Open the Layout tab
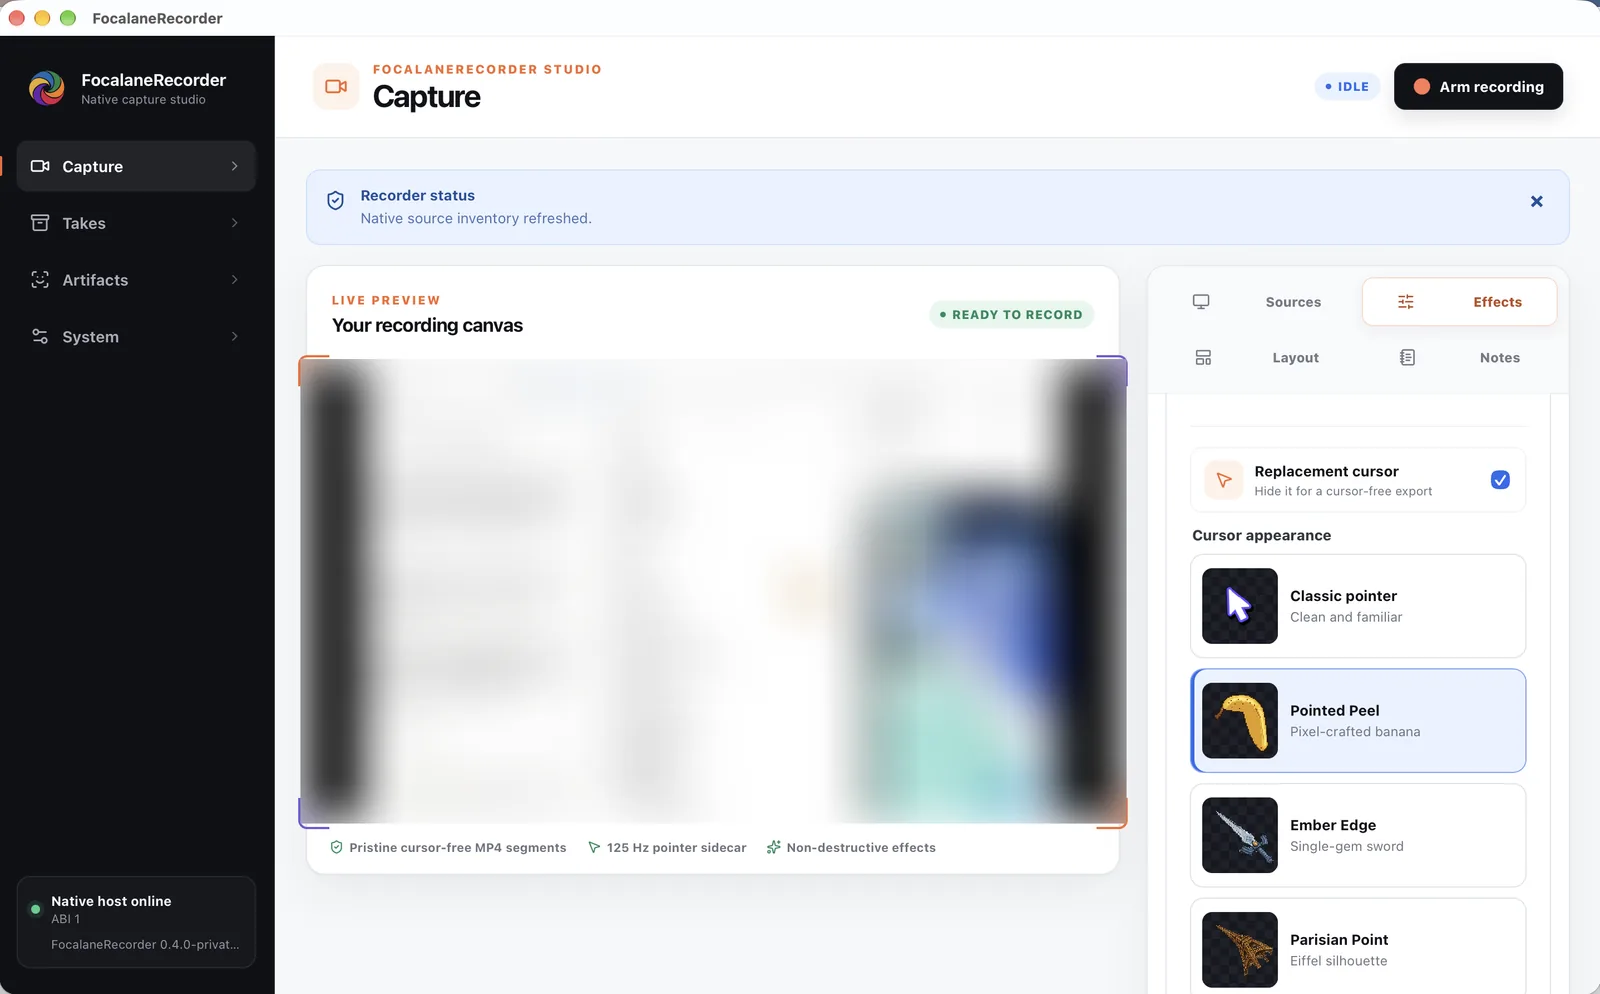 [x=1256, y=358]
